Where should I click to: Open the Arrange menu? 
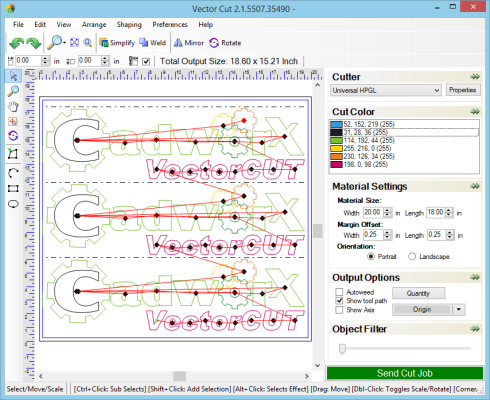[x=94, y=24]
